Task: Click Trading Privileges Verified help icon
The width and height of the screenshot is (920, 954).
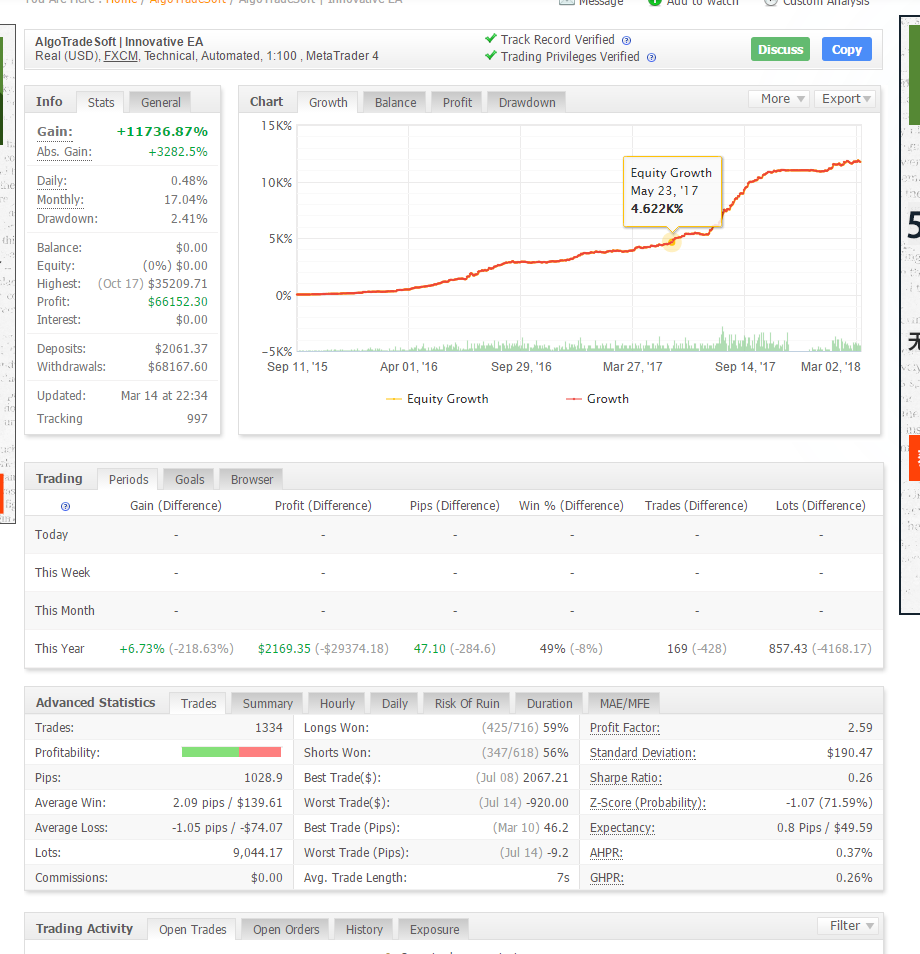Action: point(651,58)
